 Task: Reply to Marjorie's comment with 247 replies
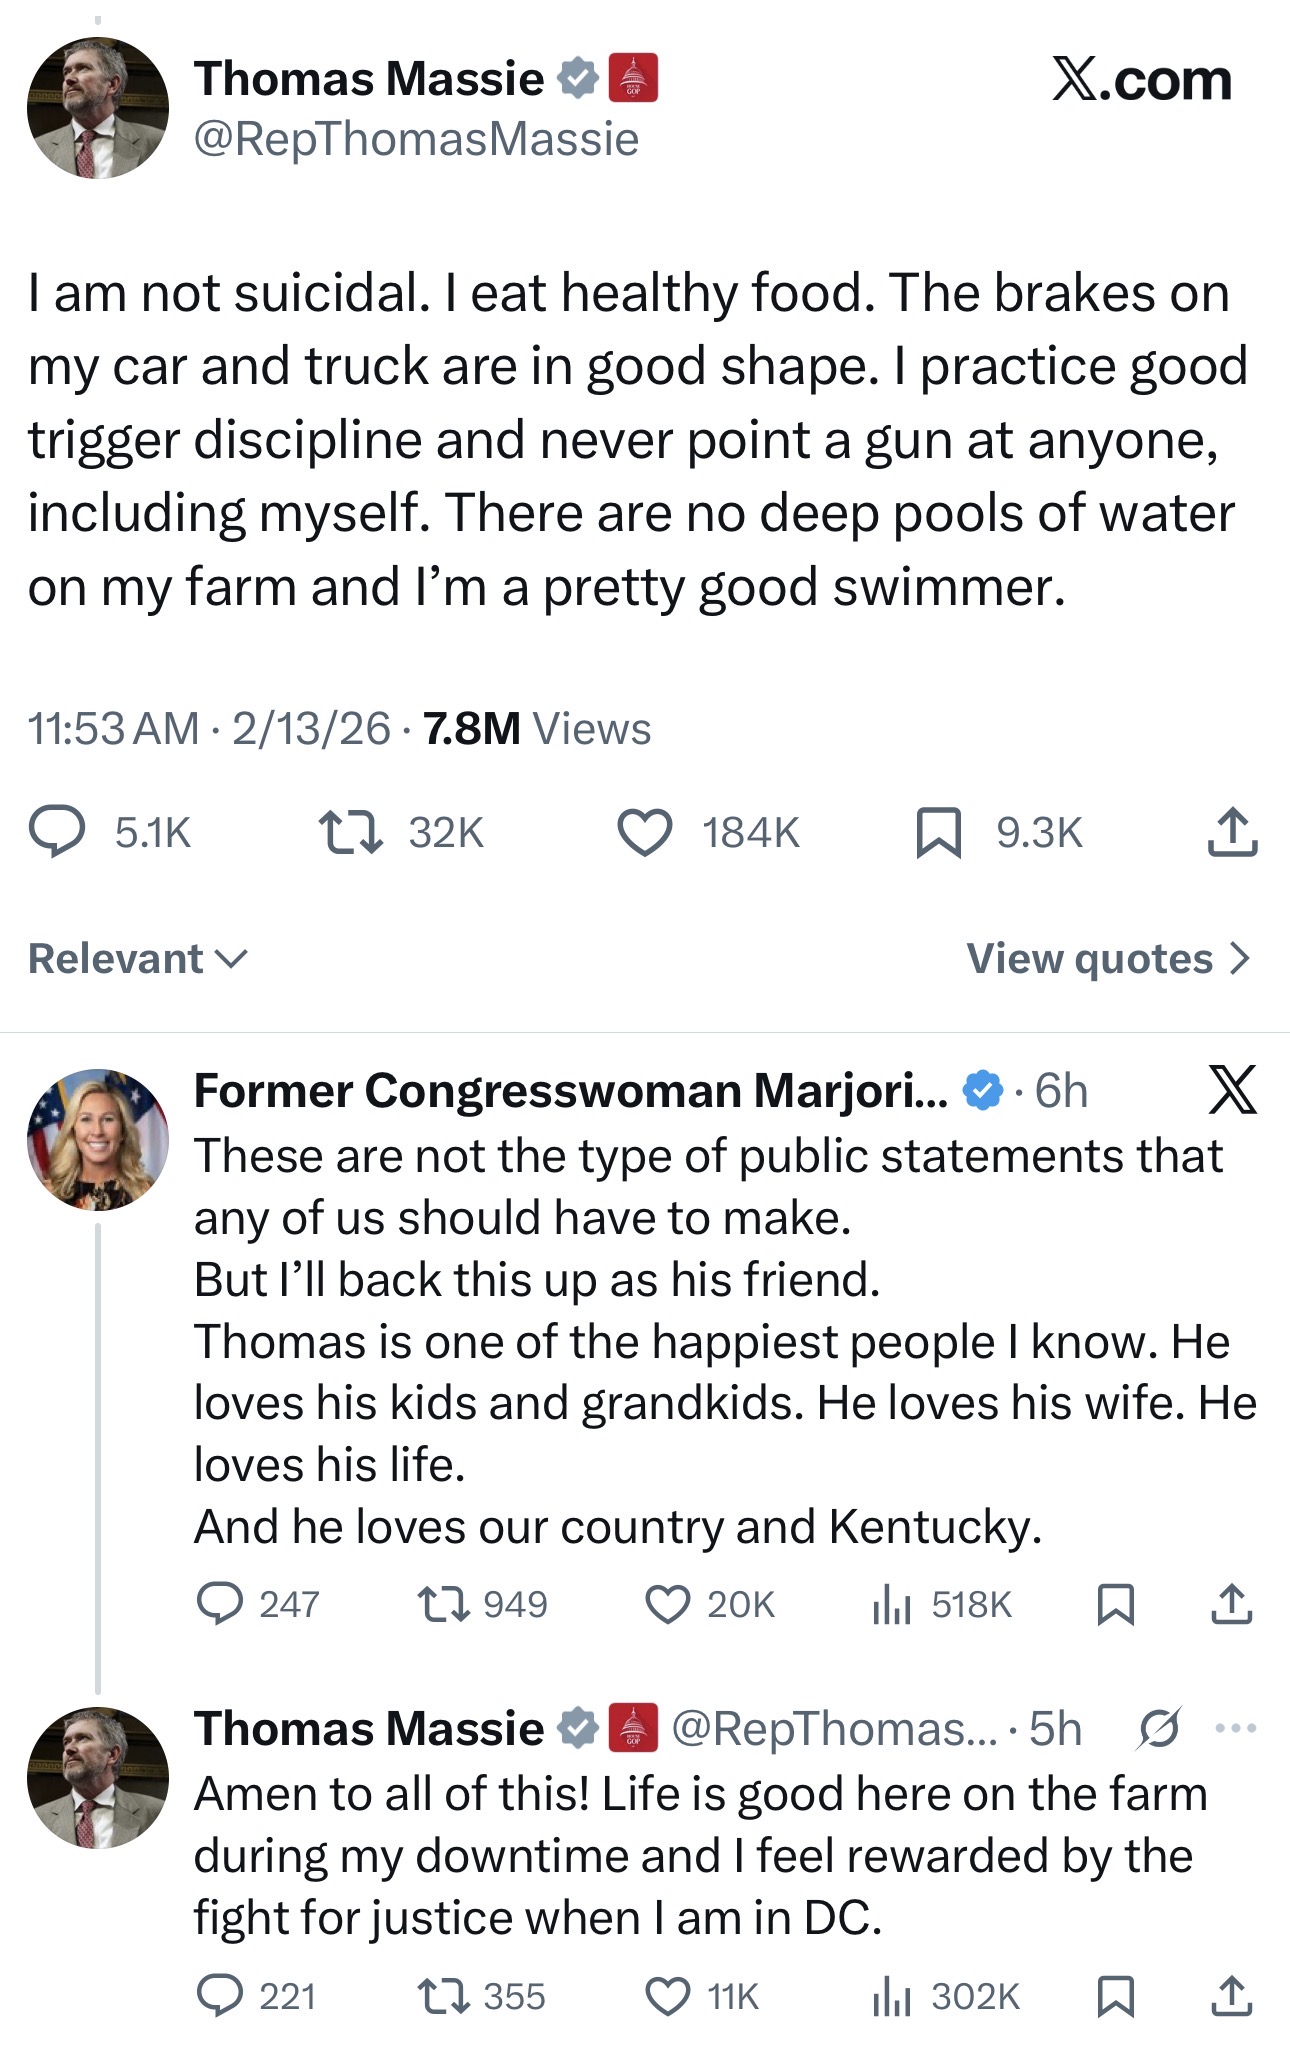[x=219, y=1604]
